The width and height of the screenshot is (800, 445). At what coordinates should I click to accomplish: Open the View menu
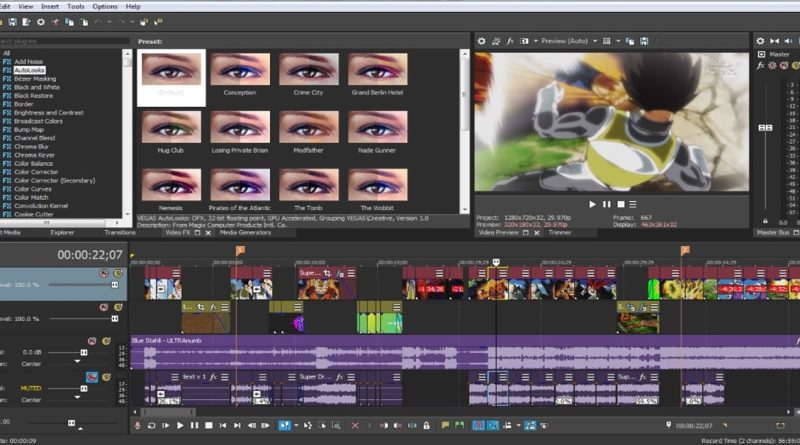click(x=26, y=7)
